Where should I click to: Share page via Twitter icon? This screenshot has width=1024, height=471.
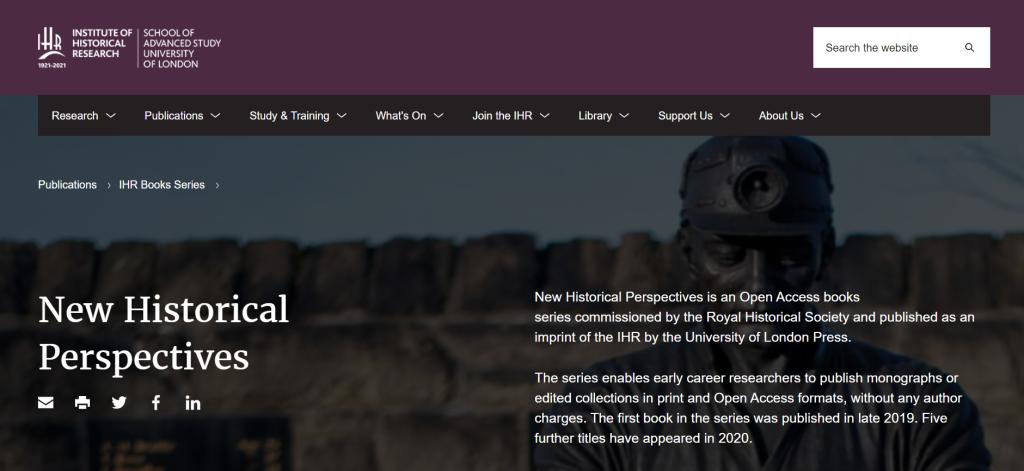119,403
